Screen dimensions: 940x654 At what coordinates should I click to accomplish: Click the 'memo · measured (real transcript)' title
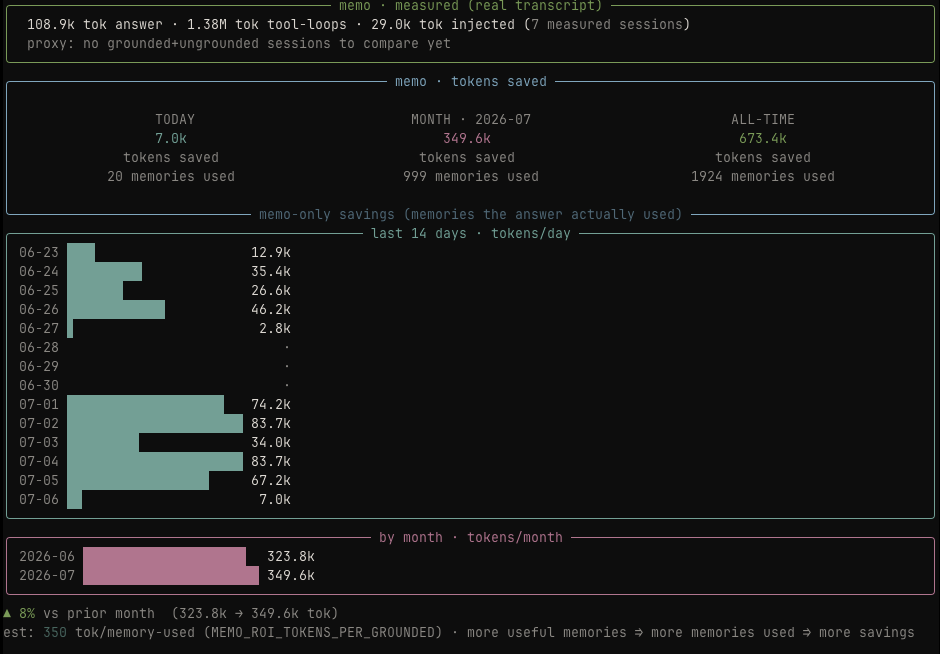click(471, 6)
